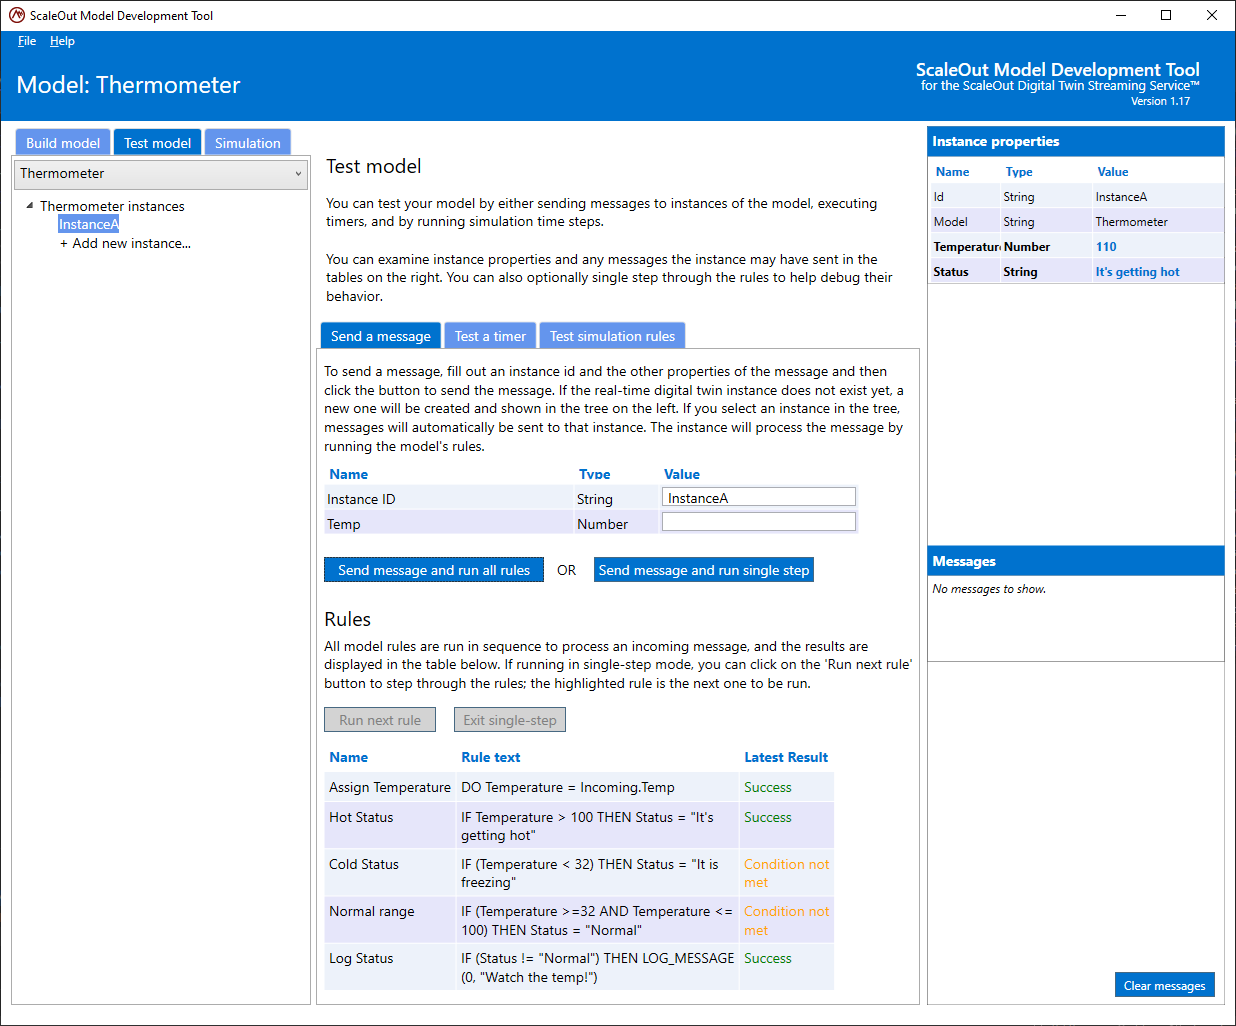Click the 'DO Temperature = Incoming.Temp' rule text

click(568, 787)
